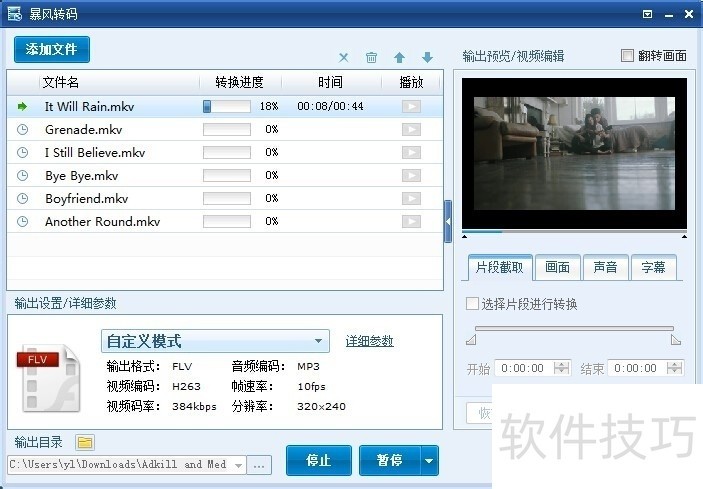Click the 结束 time input field
Screen dimensions: 703x489
637,368
